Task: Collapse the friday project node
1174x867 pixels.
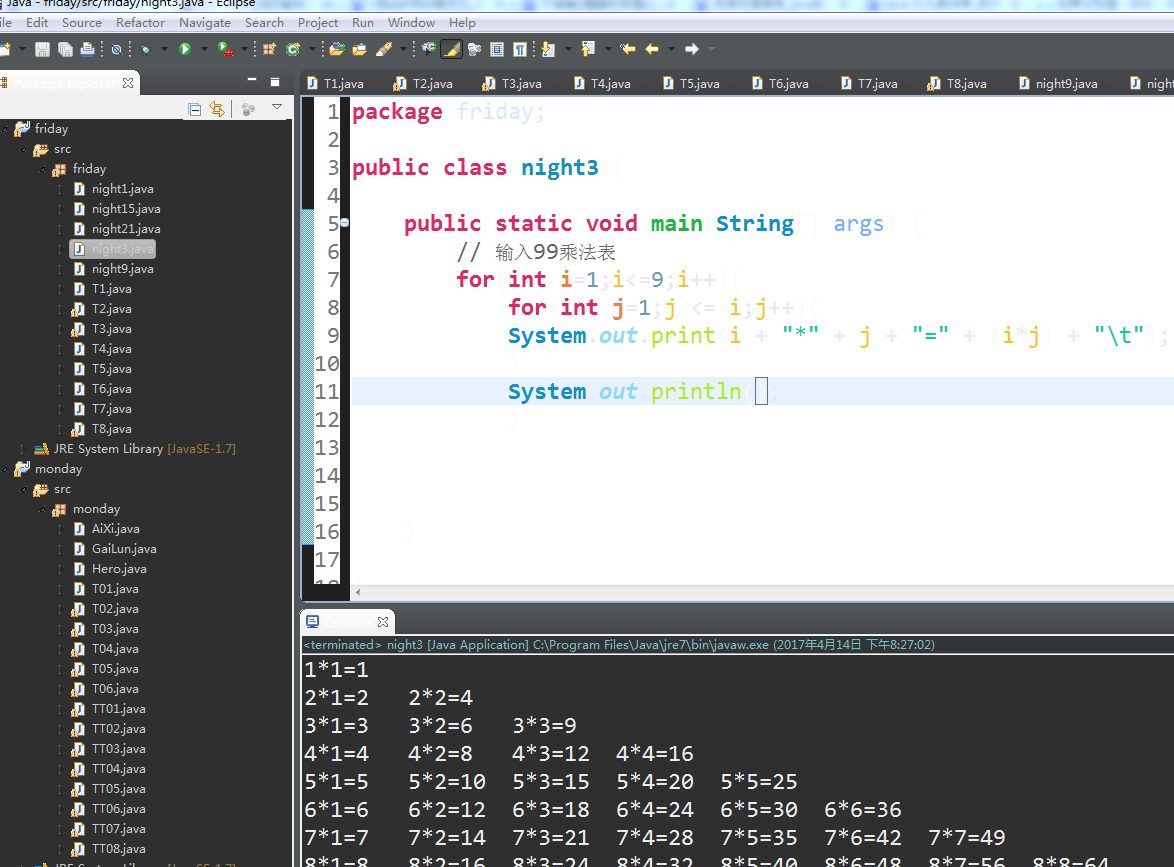Action: [x=5, y=130]
